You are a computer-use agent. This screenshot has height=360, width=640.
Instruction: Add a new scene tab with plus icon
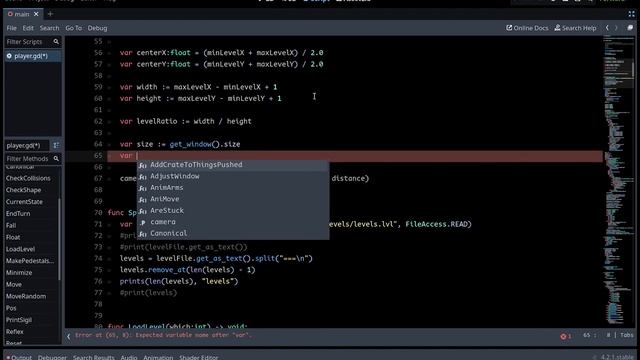50,14
